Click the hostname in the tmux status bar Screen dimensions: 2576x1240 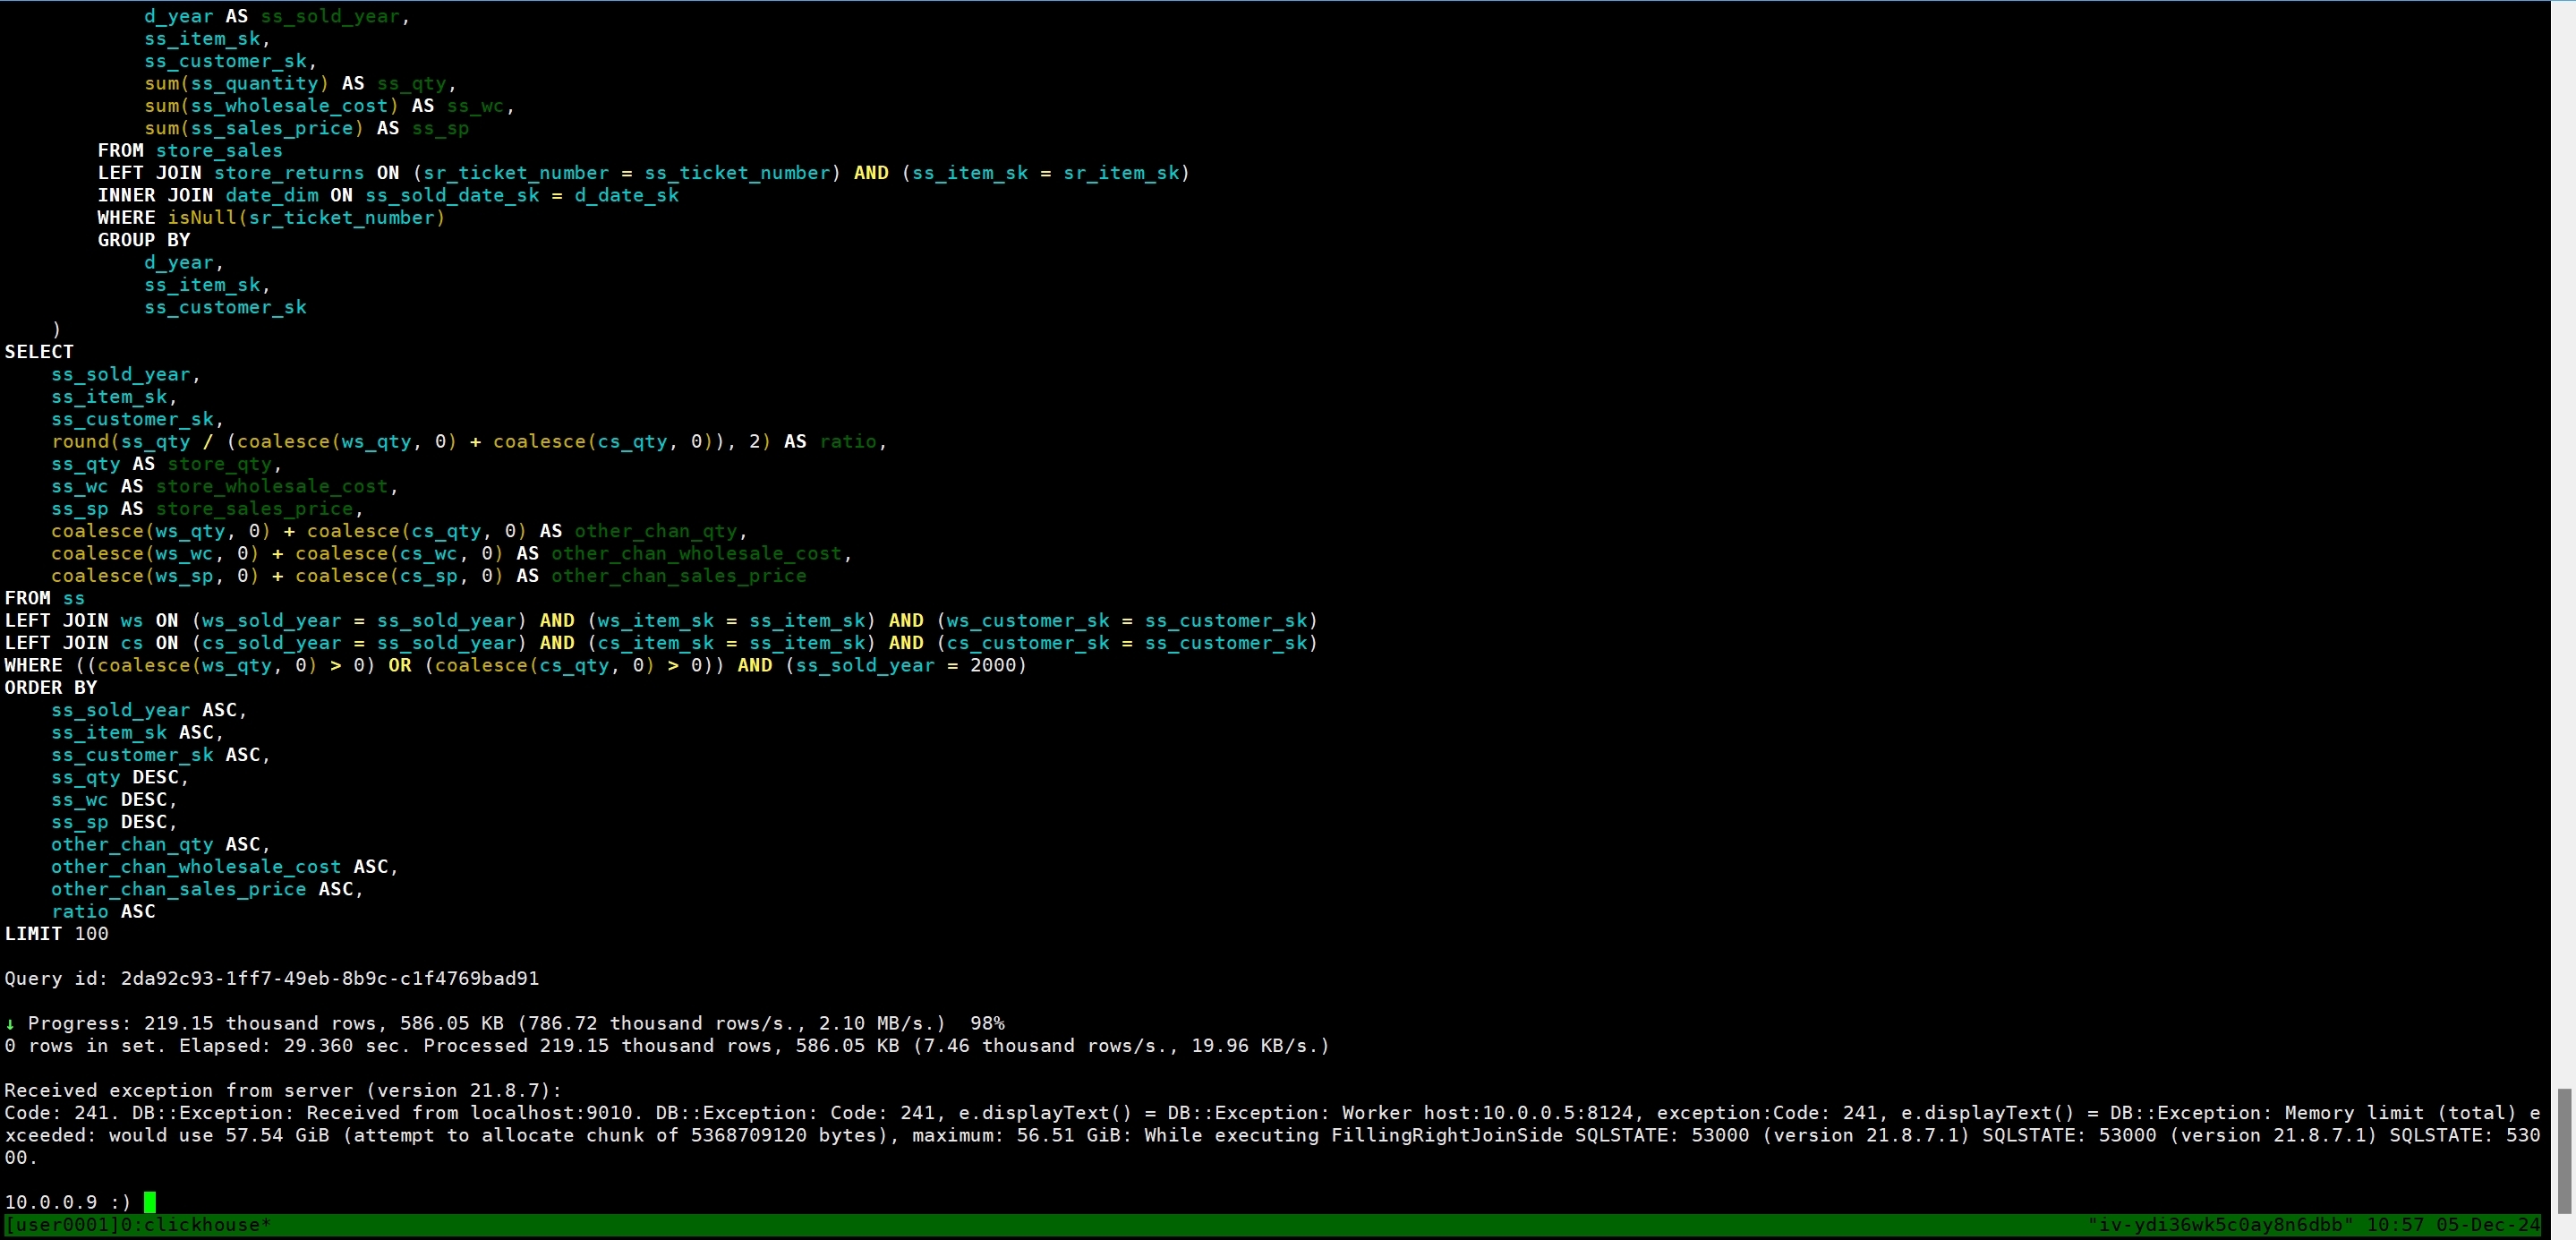coord(2220,1224)
